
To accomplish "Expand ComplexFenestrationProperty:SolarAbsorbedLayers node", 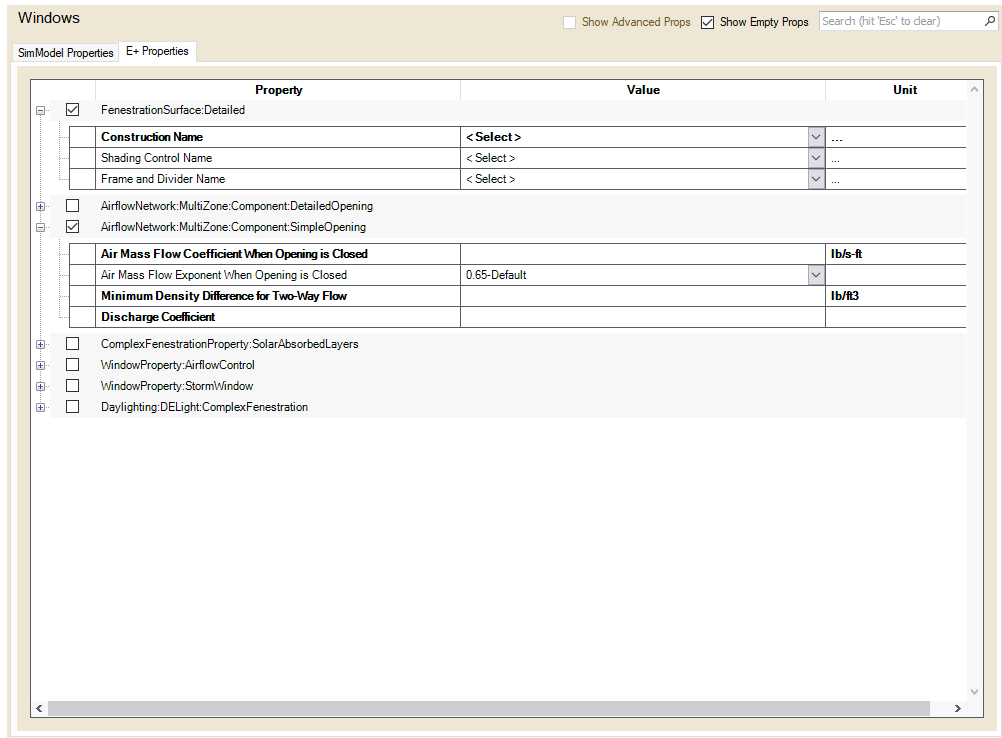I will point(40,344).
